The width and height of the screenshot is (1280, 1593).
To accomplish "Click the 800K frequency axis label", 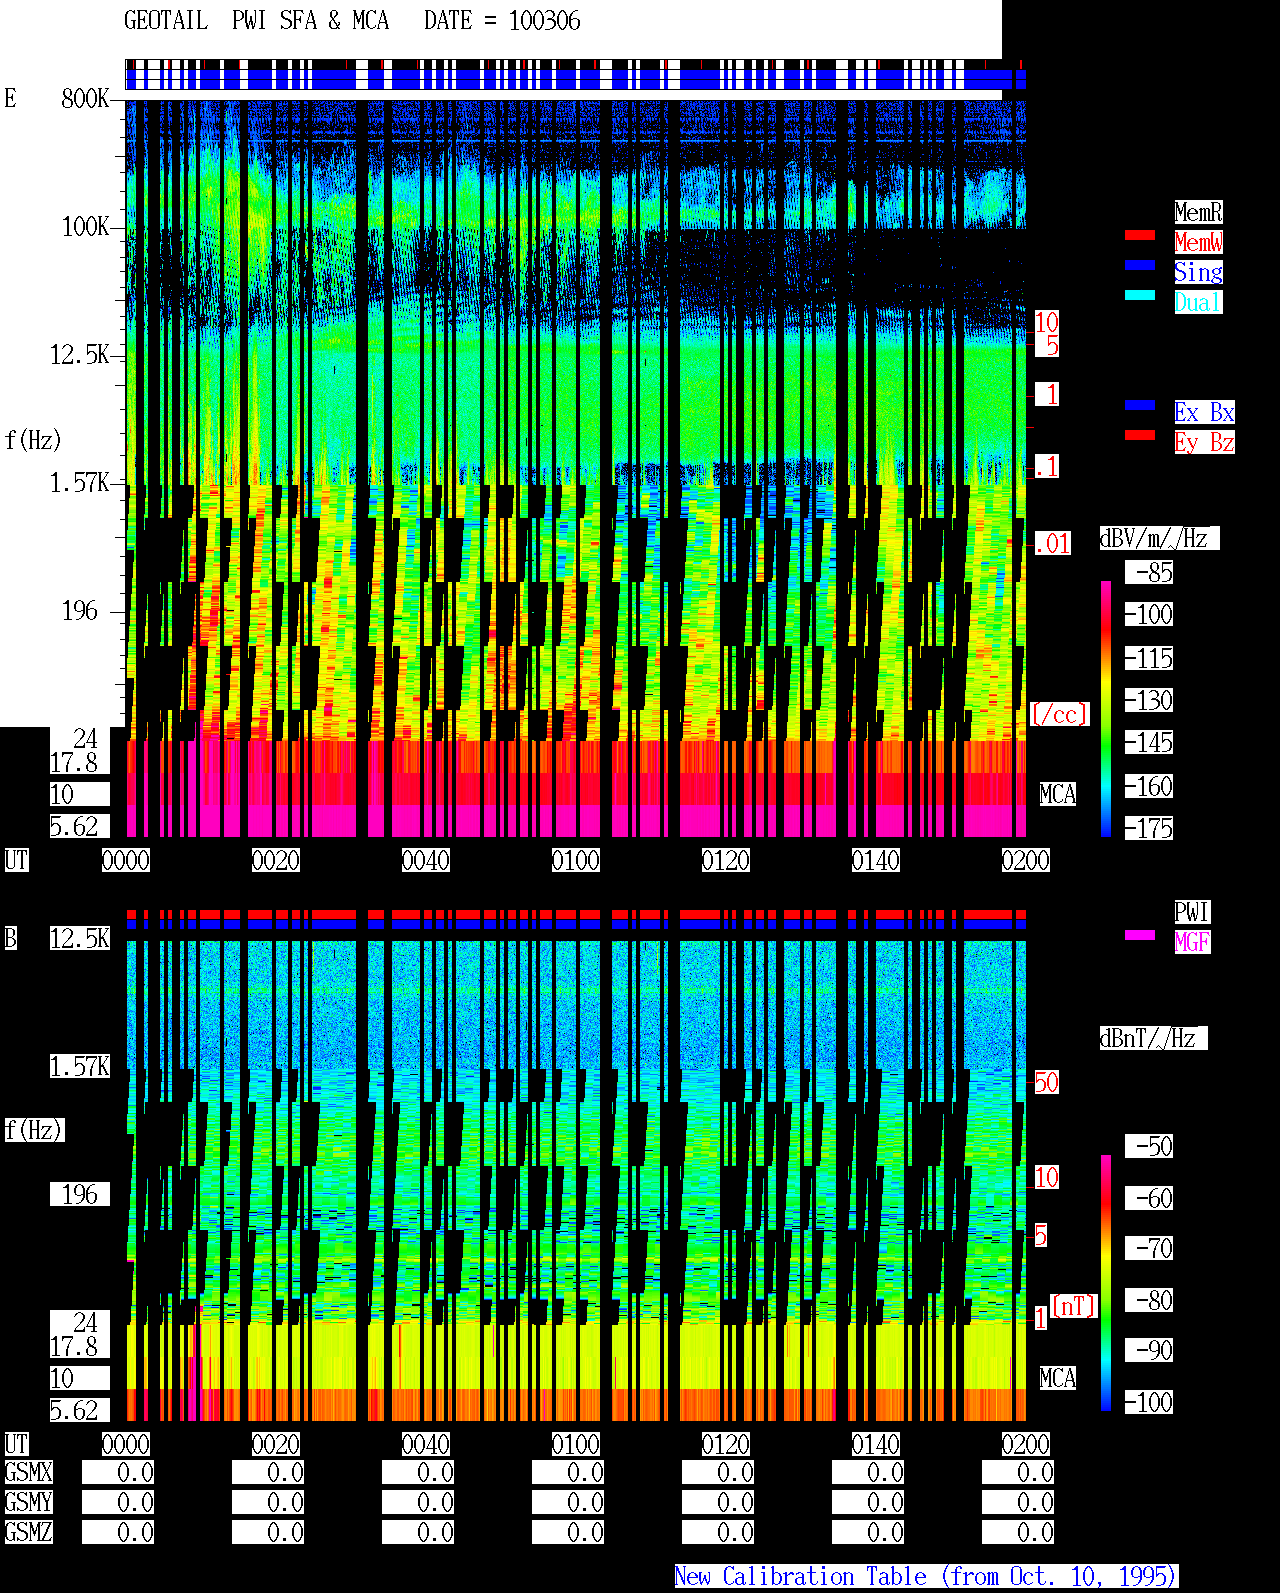I will [x=85, y=98].
